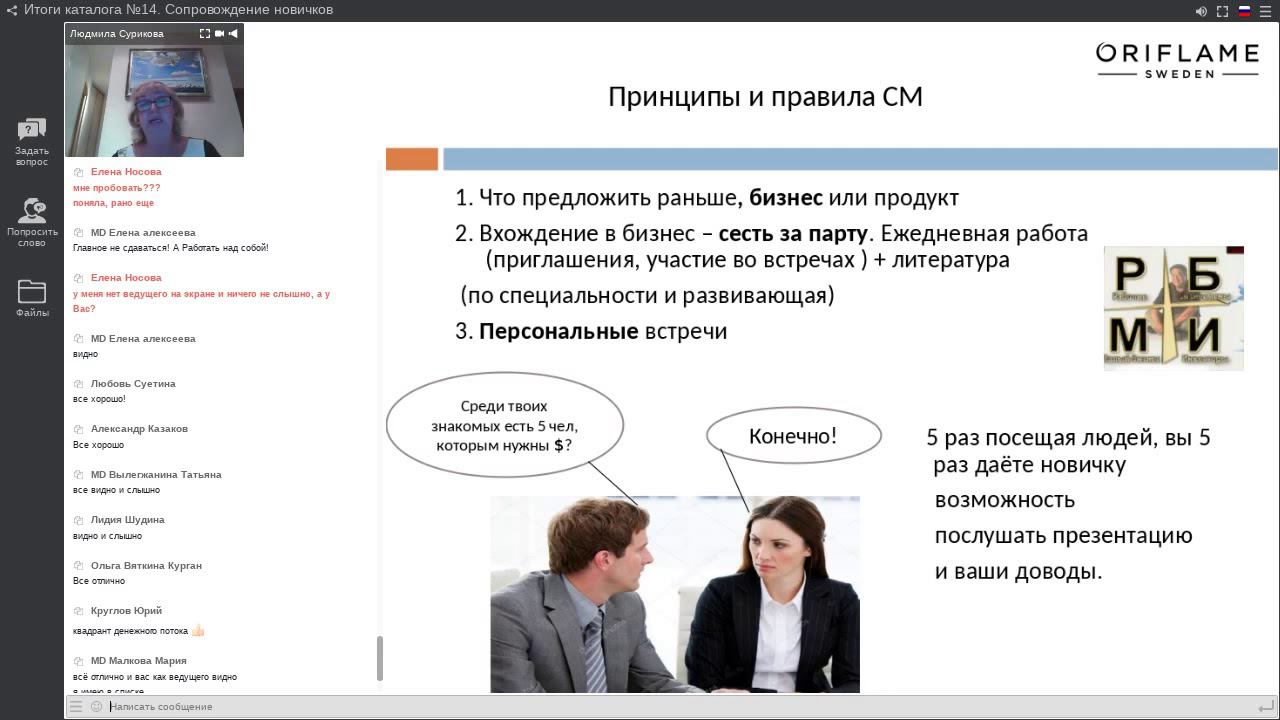Click the message icon beside Круглов Юрий
The image size is (1280, 720).
tap(79, 611)
